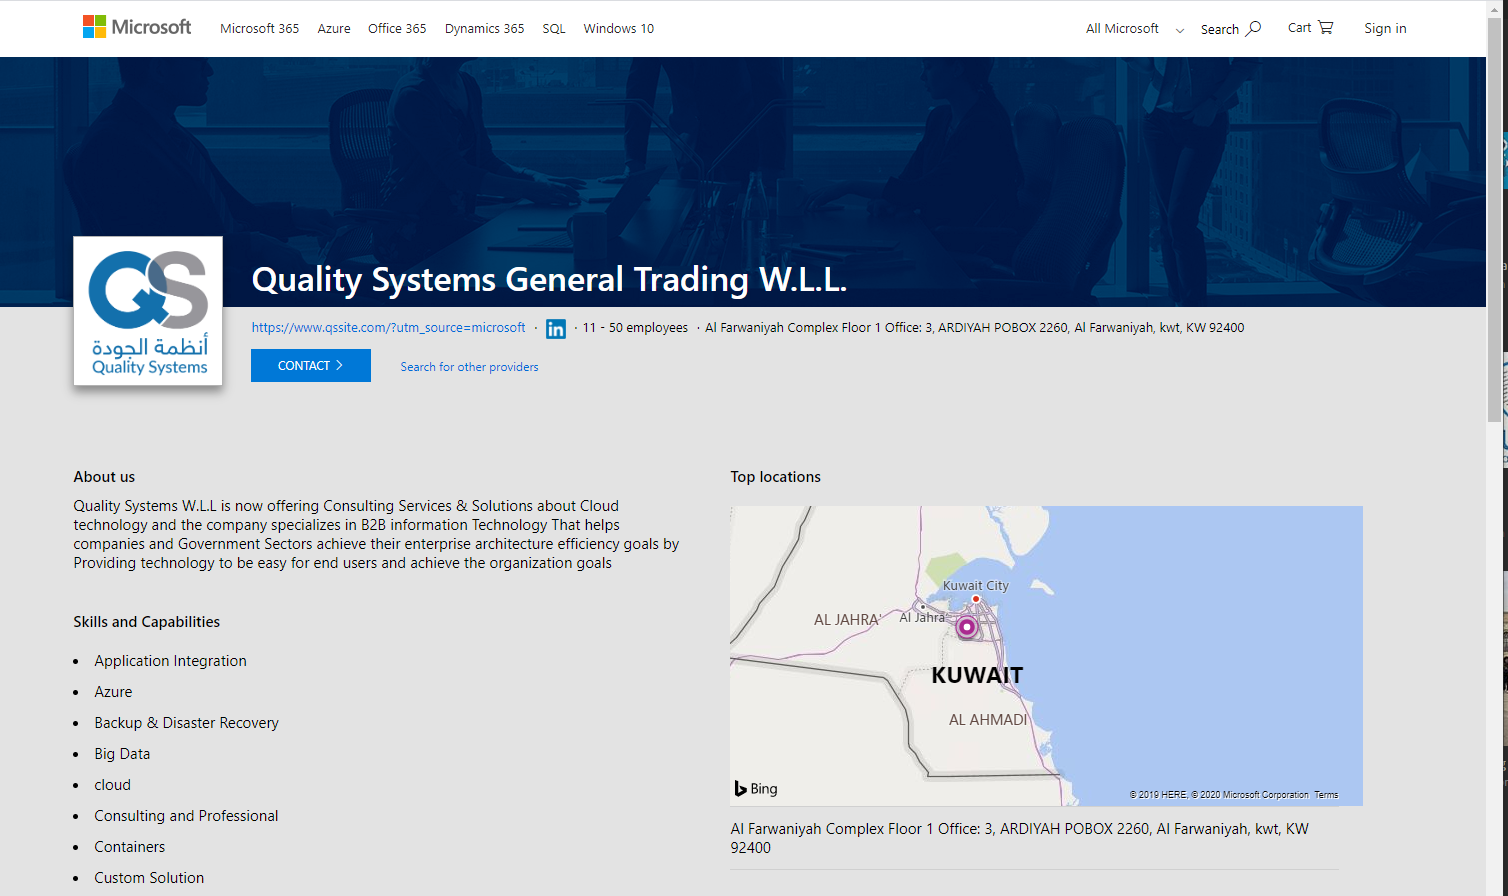Viewport: 1508px width, 896px height.
Task: Select the Windows 10 navigation item
Action: pos(618,28)
